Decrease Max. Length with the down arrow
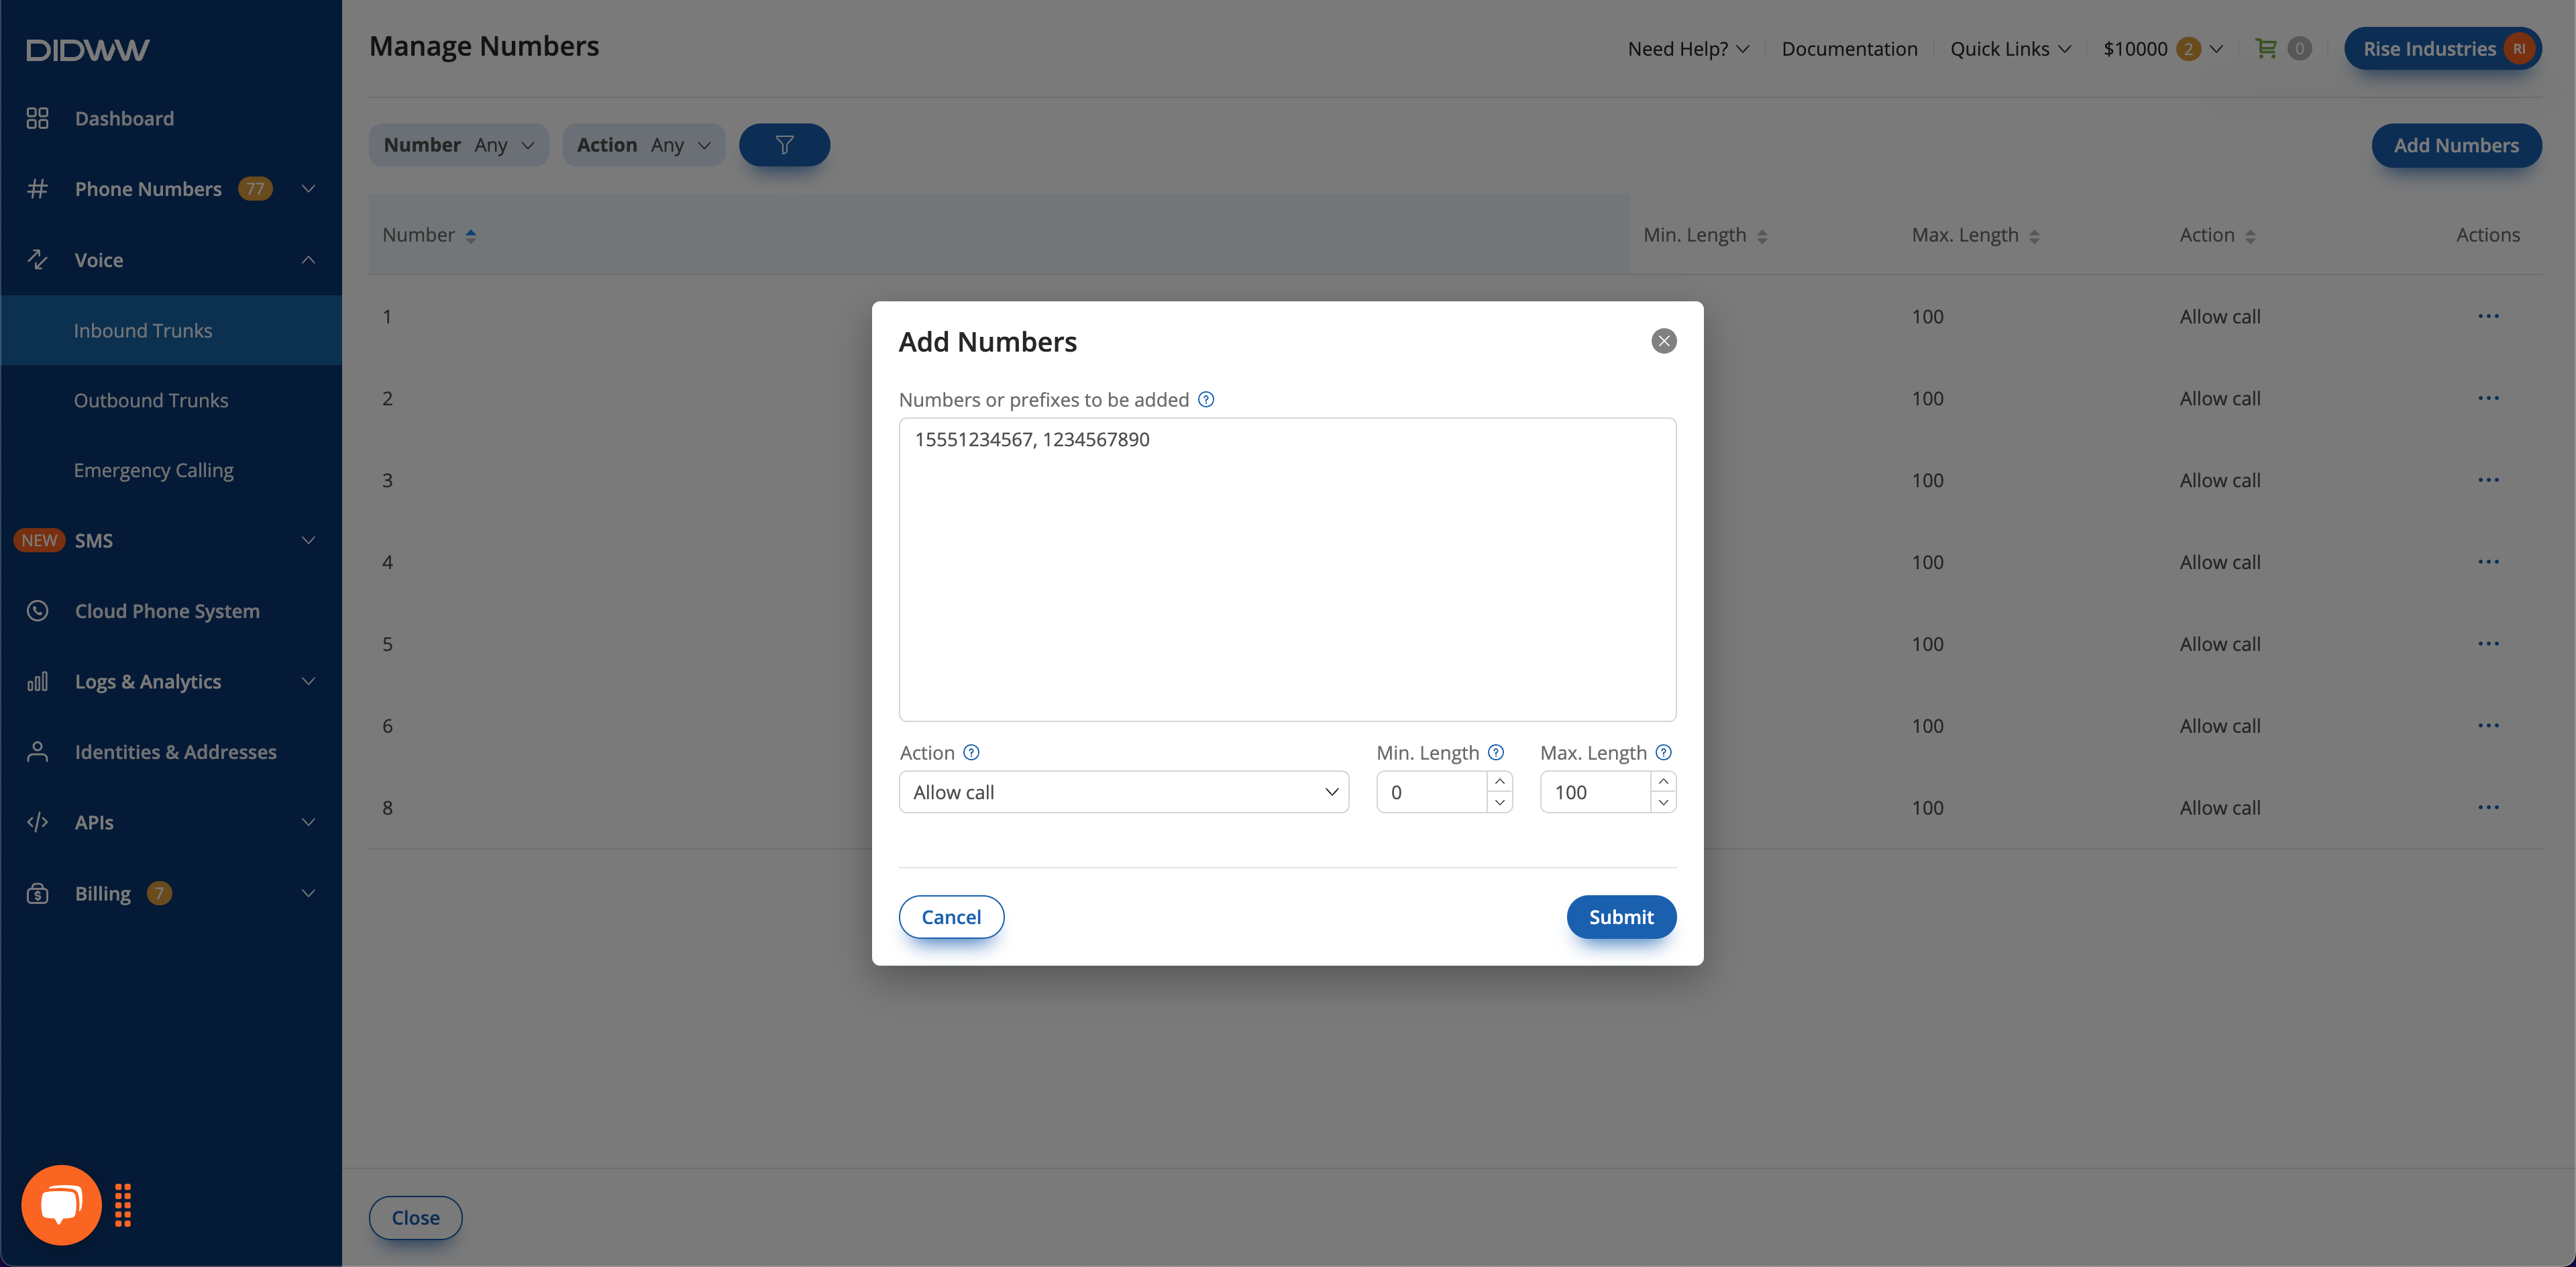This screenshot has height=1267, width=2576. (1663, 802)
